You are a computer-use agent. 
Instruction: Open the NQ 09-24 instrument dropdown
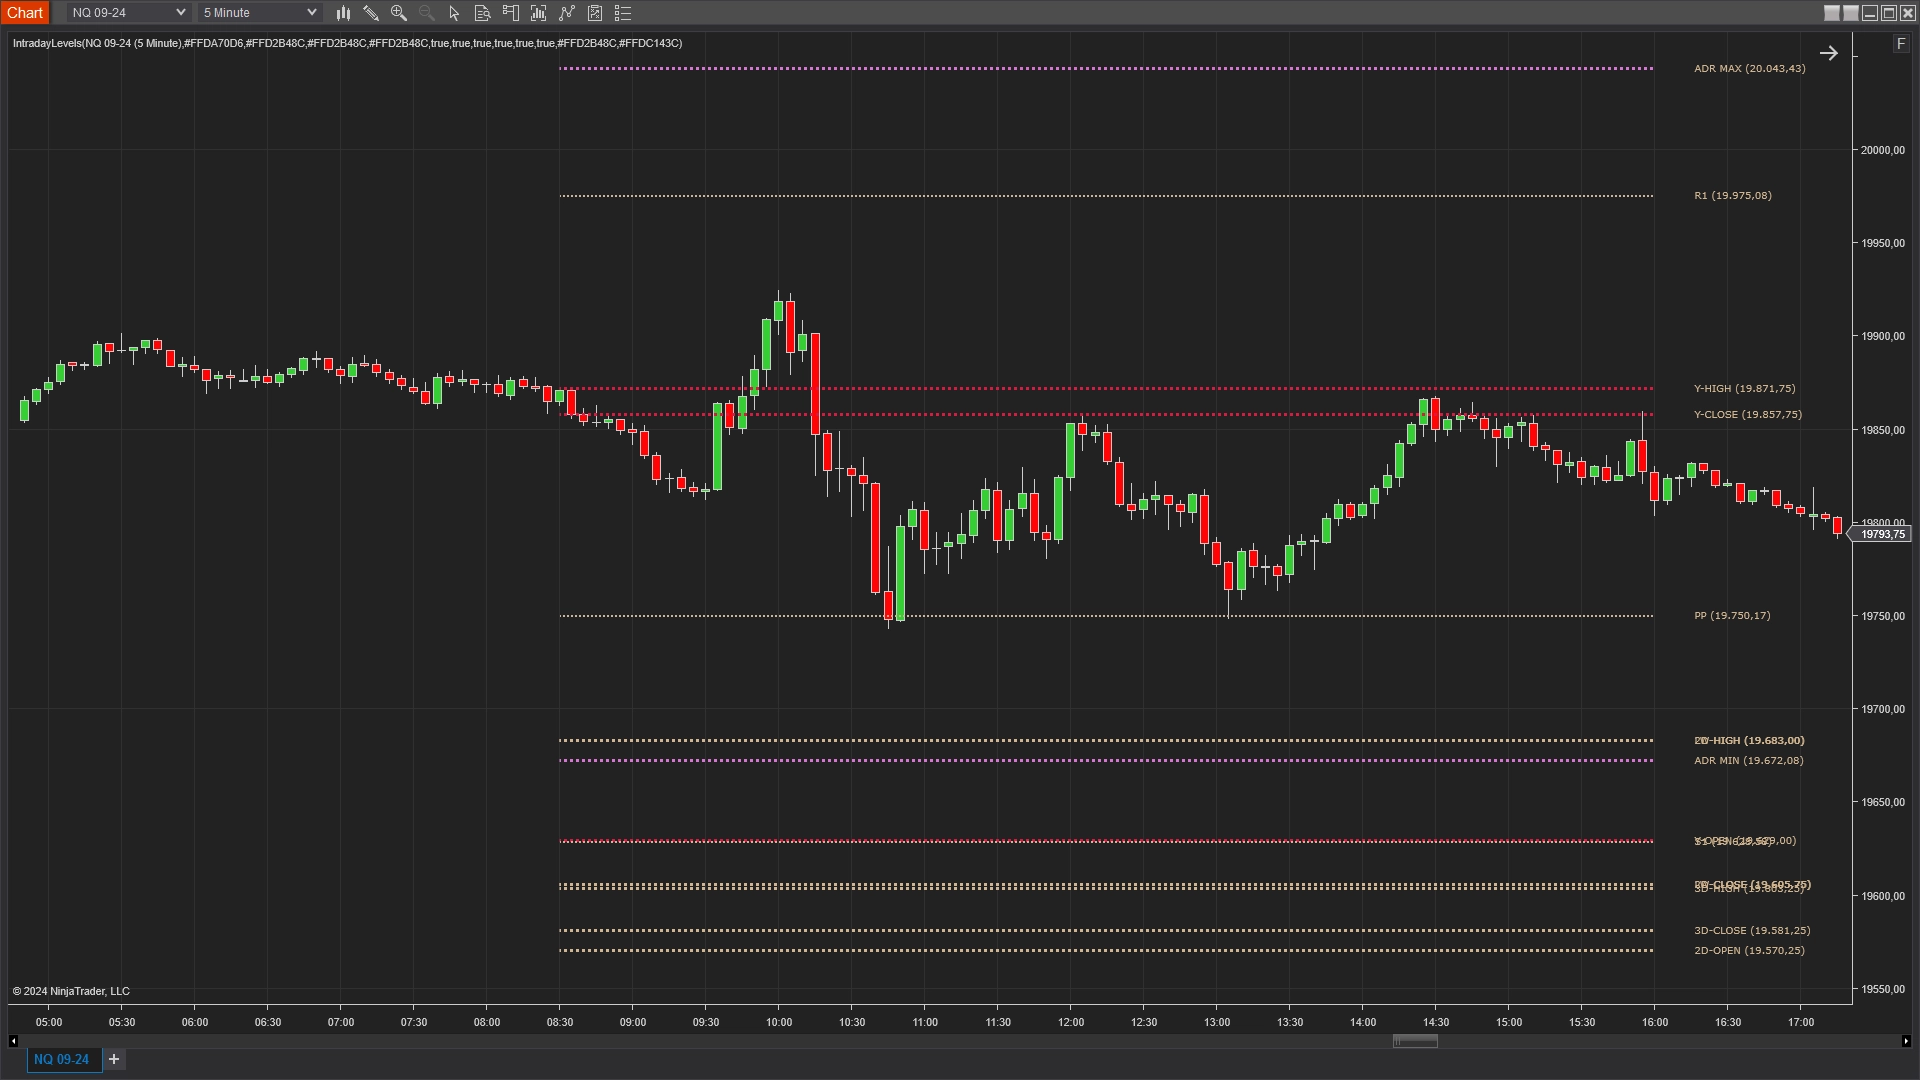point(128,13)
